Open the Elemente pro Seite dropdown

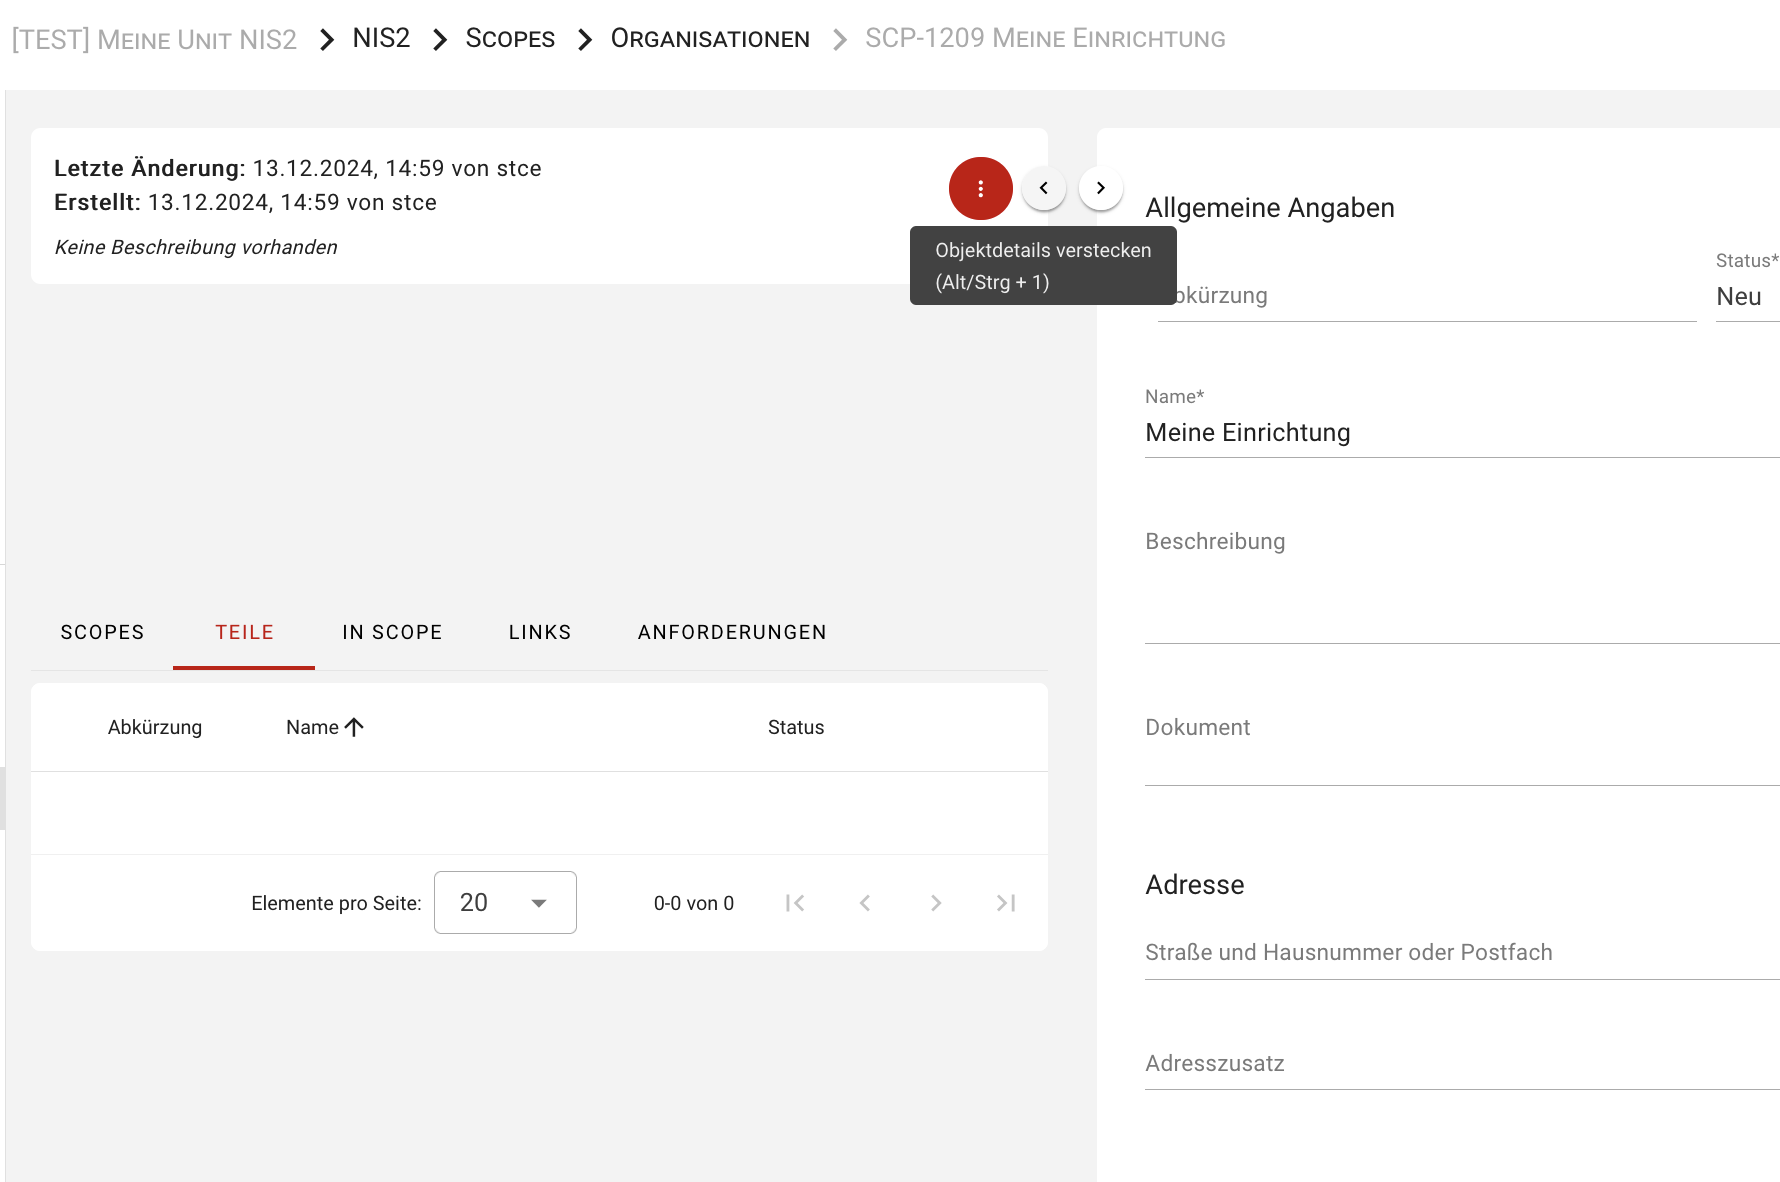[505, 902]
